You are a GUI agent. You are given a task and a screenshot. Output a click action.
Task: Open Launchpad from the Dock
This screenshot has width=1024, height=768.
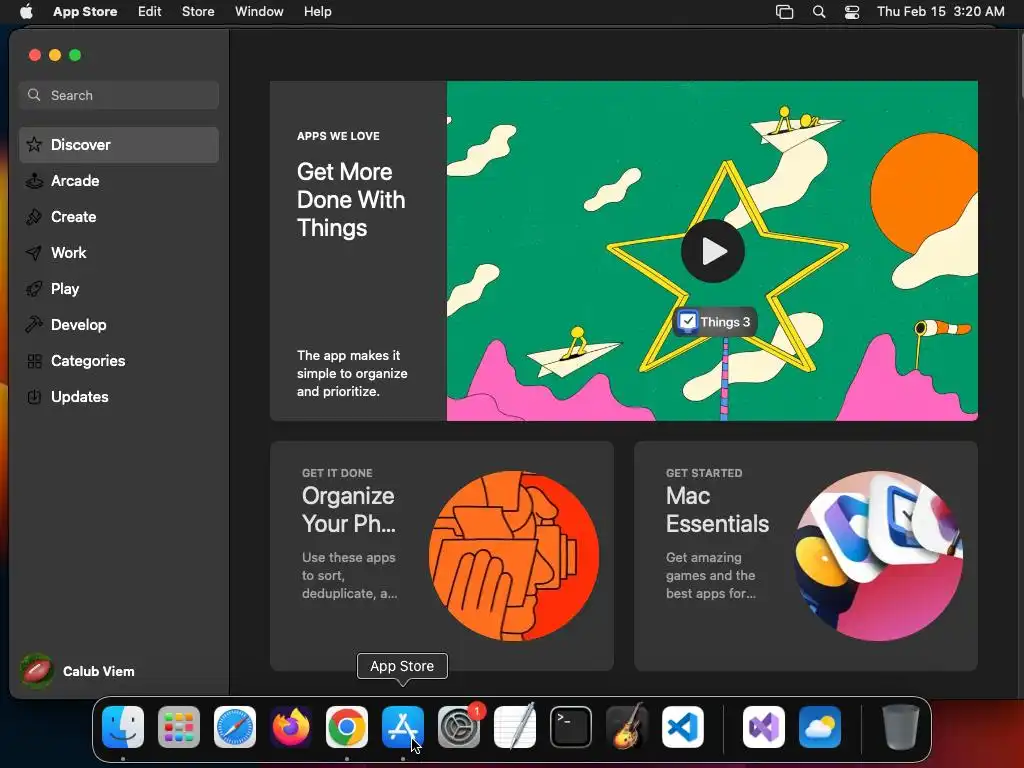(x=179, y=727)
